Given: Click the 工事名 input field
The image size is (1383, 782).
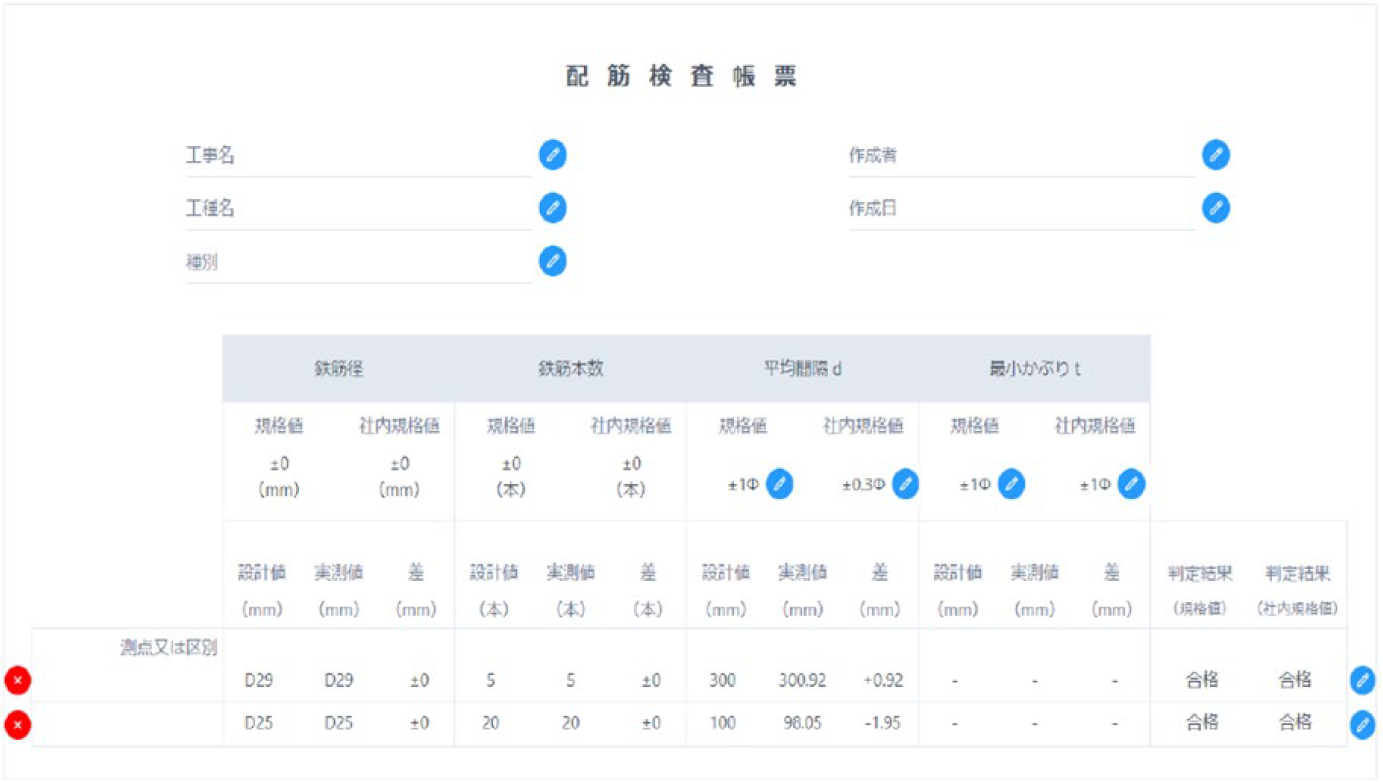Looking at the screenshot, I should click(358, 156).
